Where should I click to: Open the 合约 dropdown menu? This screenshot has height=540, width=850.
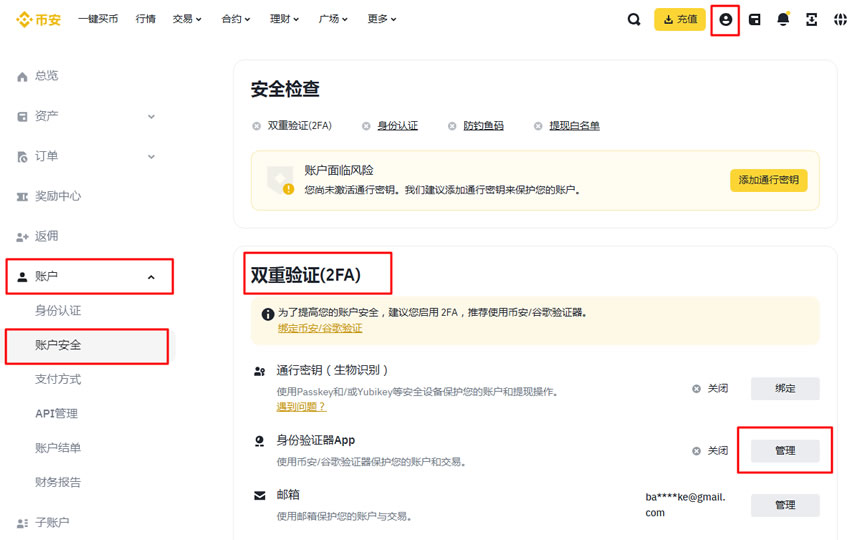pos(236,19)
